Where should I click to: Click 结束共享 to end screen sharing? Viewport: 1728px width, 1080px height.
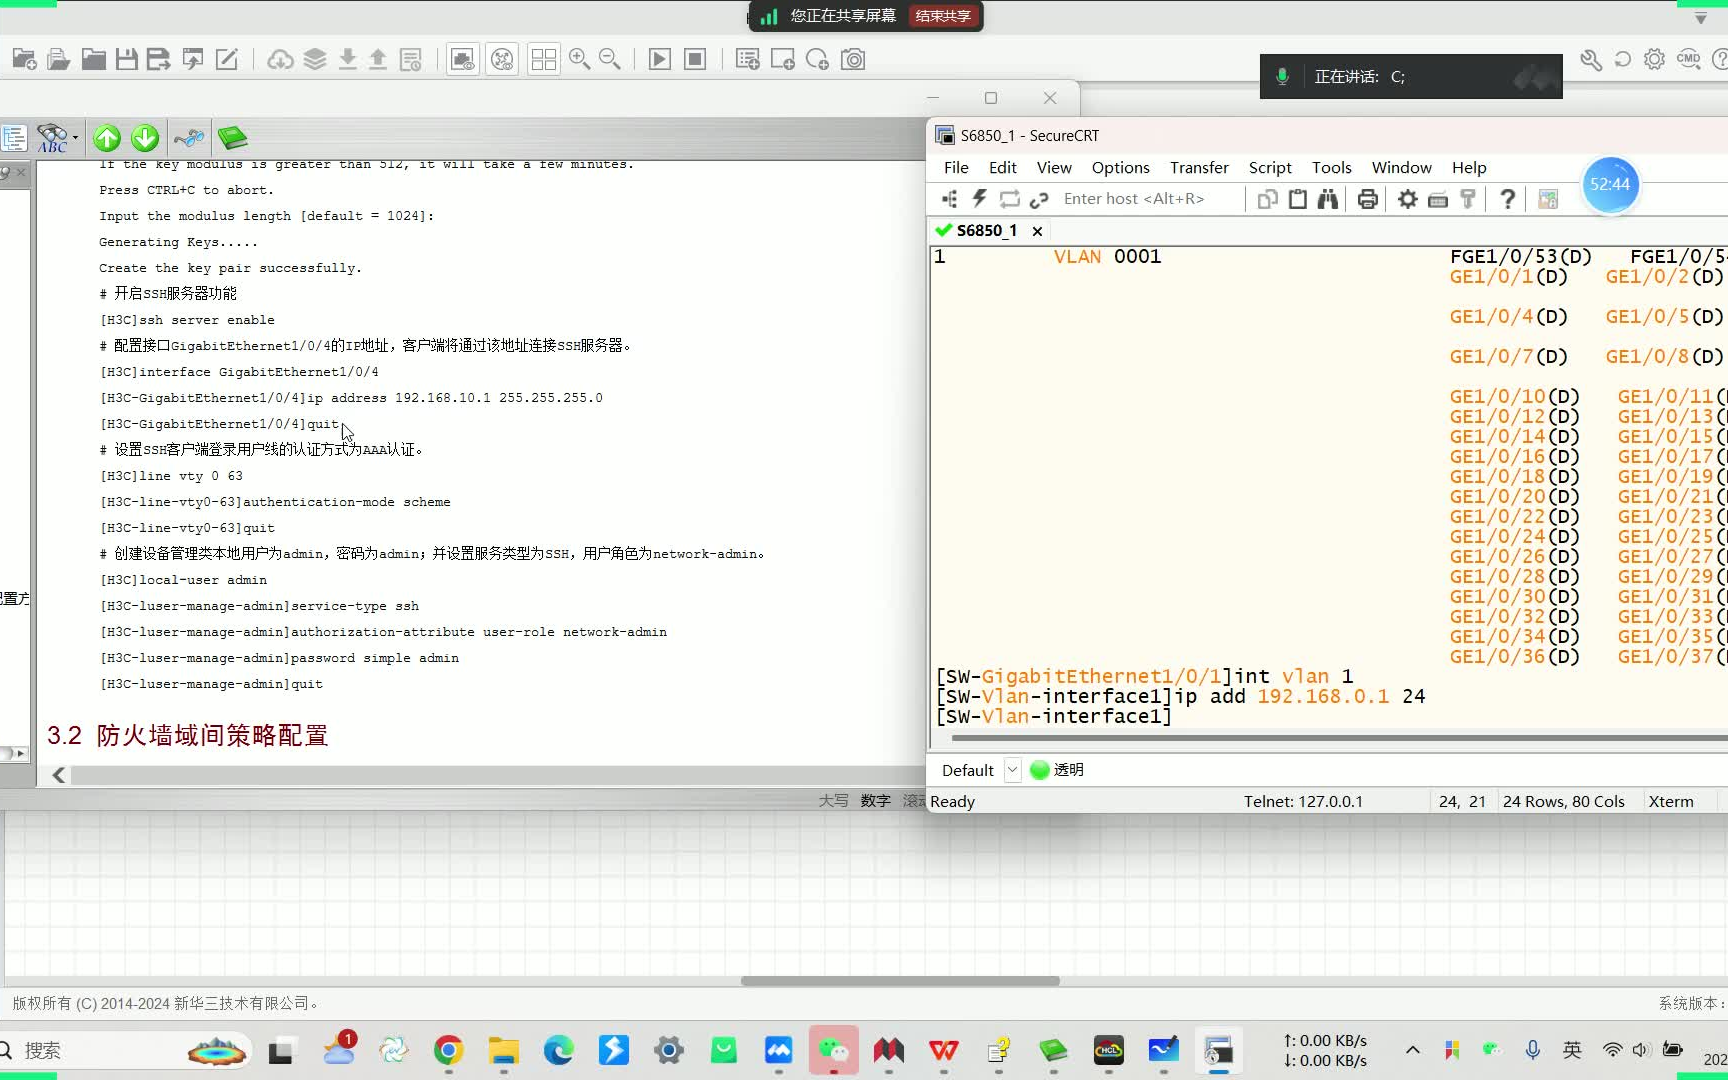coord(943,16)
